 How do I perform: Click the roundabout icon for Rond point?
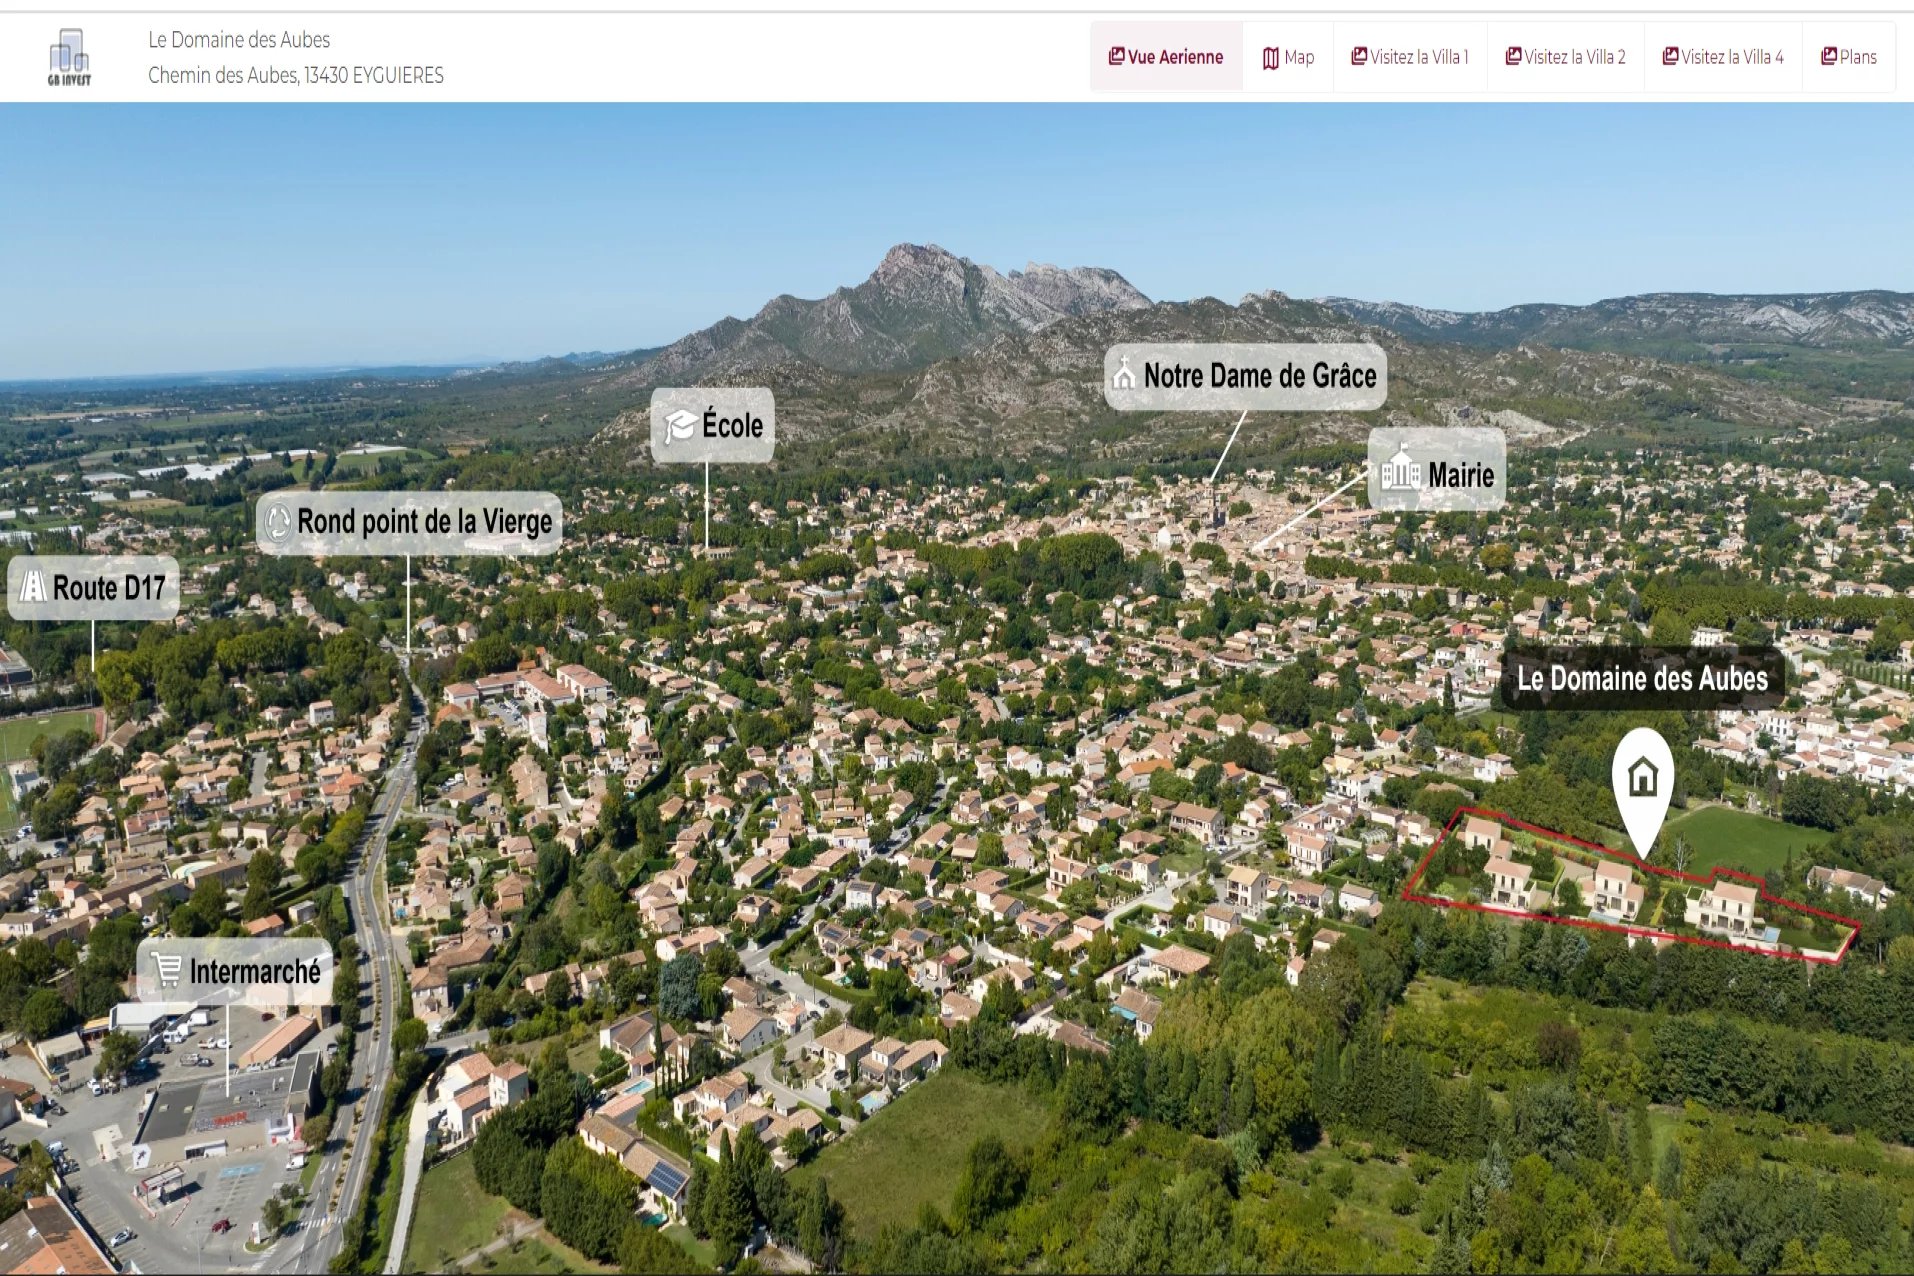[278, 522]
